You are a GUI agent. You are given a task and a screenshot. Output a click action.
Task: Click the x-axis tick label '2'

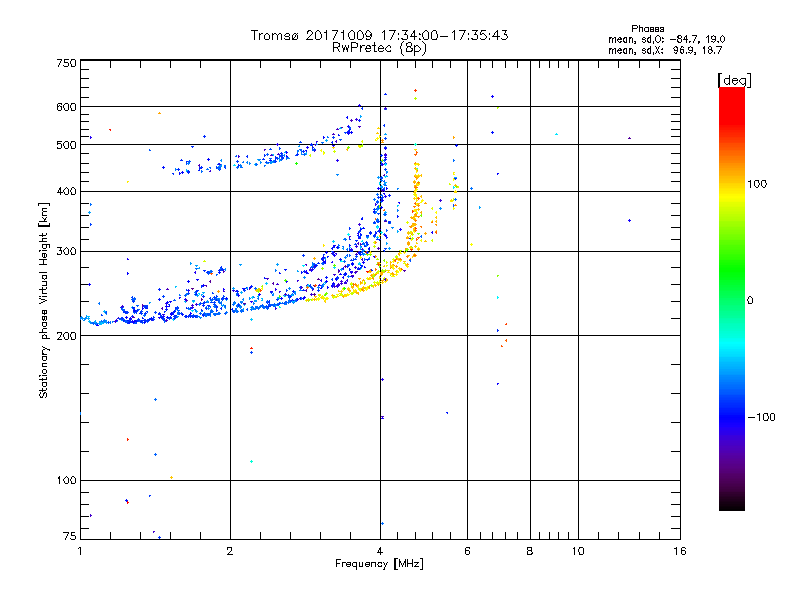(x=230, y=551)
